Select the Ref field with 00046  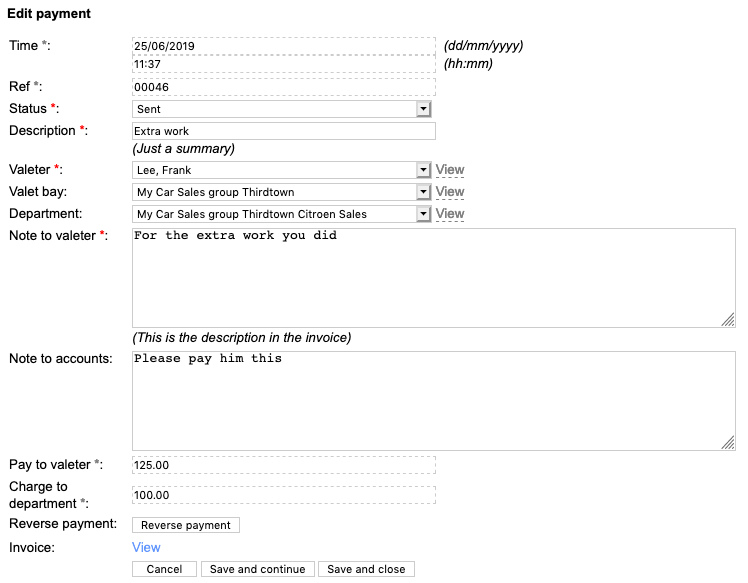(x=283, y=87)
